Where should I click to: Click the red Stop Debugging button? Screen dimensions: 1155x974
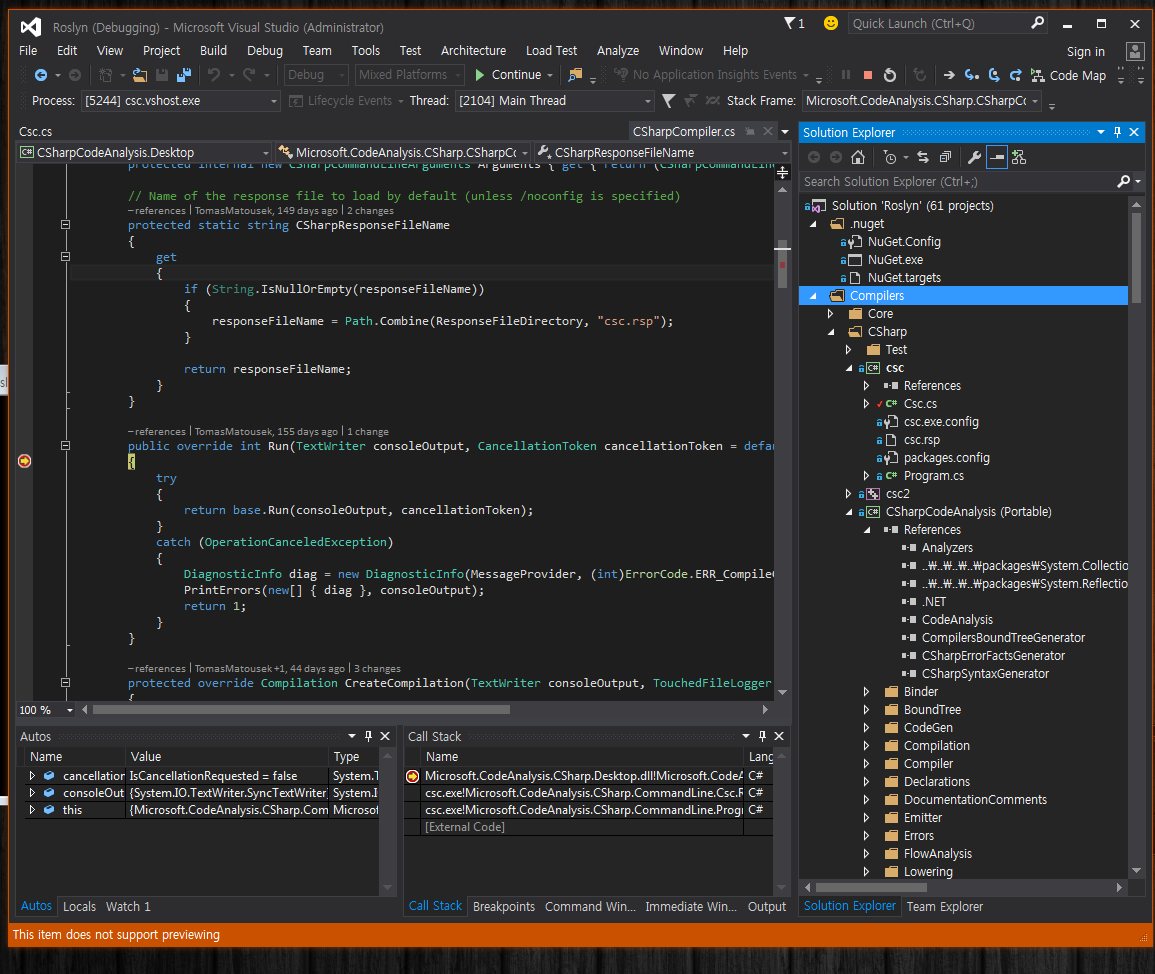(867, 75)
